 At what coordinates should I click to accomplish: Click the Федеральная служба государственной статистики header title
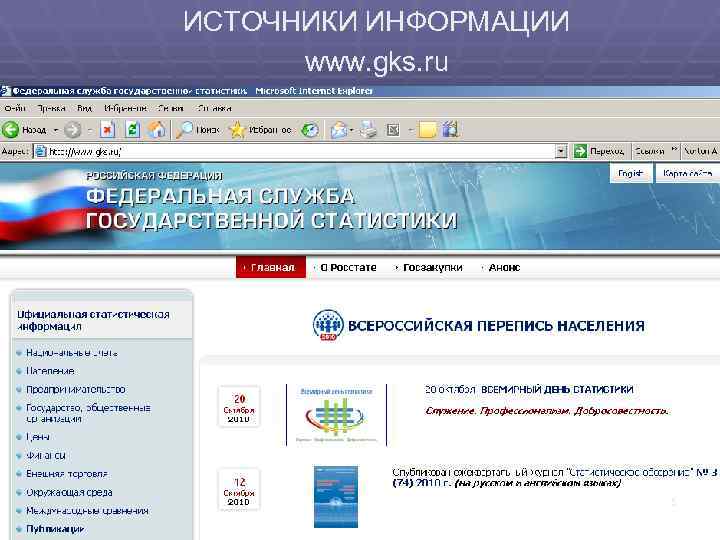pos(271,208)
